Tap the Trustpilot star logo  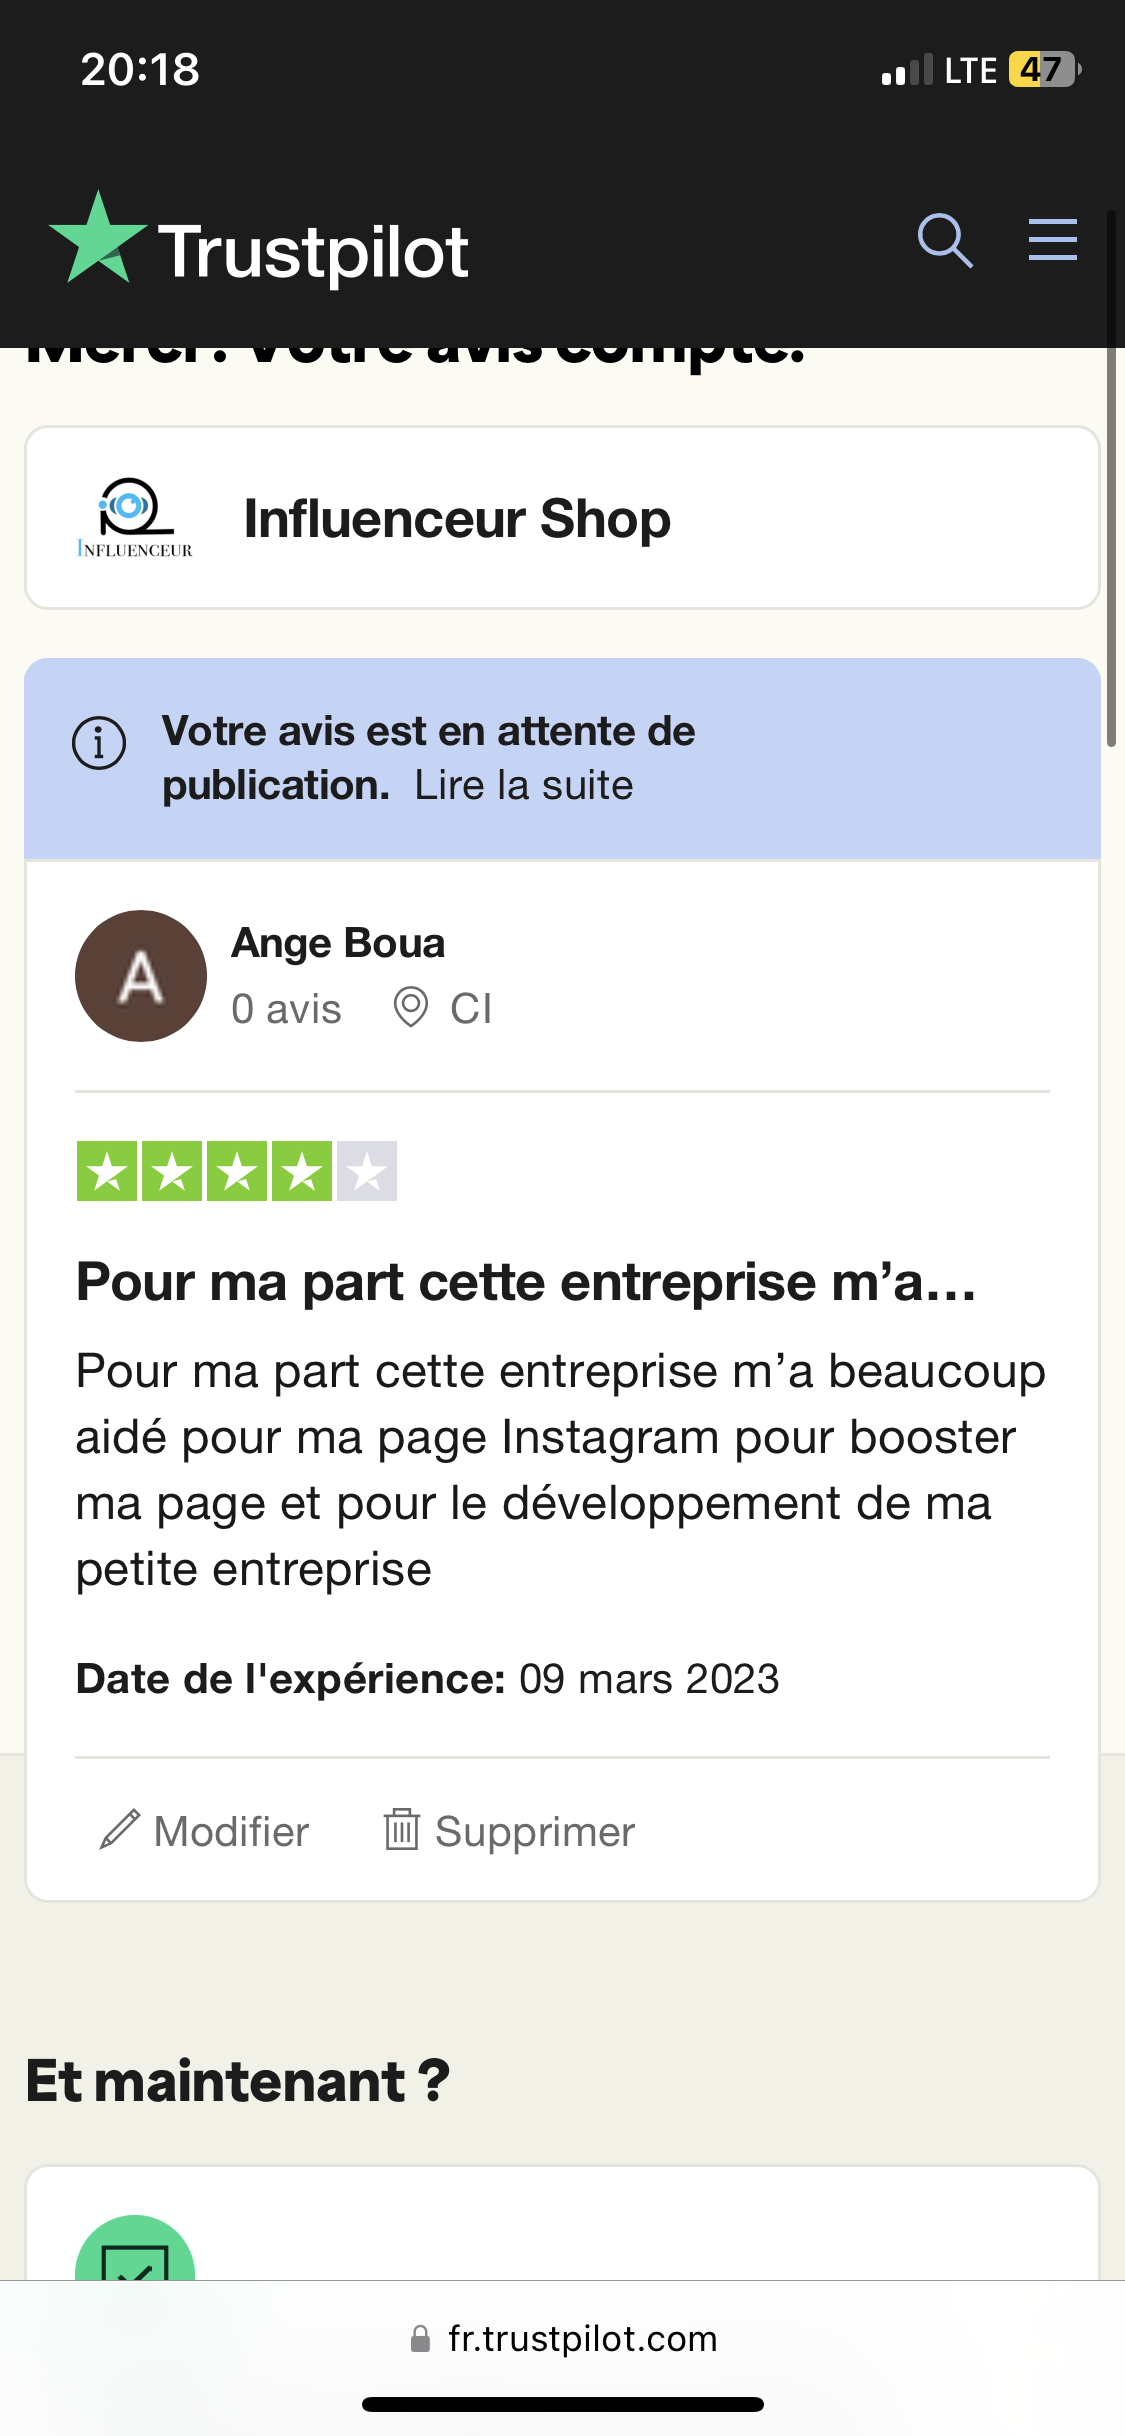[97, 240]
